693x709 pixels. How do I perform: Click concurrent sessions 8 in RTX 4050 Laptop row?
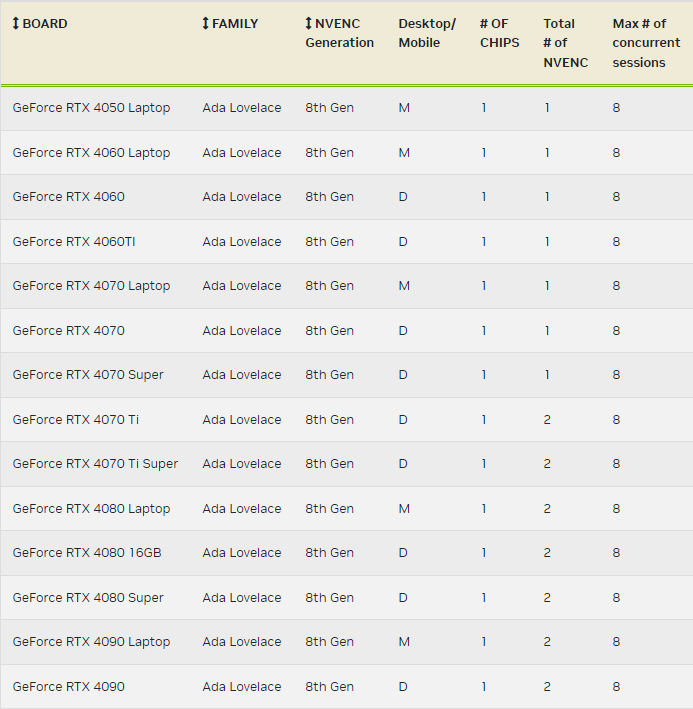click(616, 108)
